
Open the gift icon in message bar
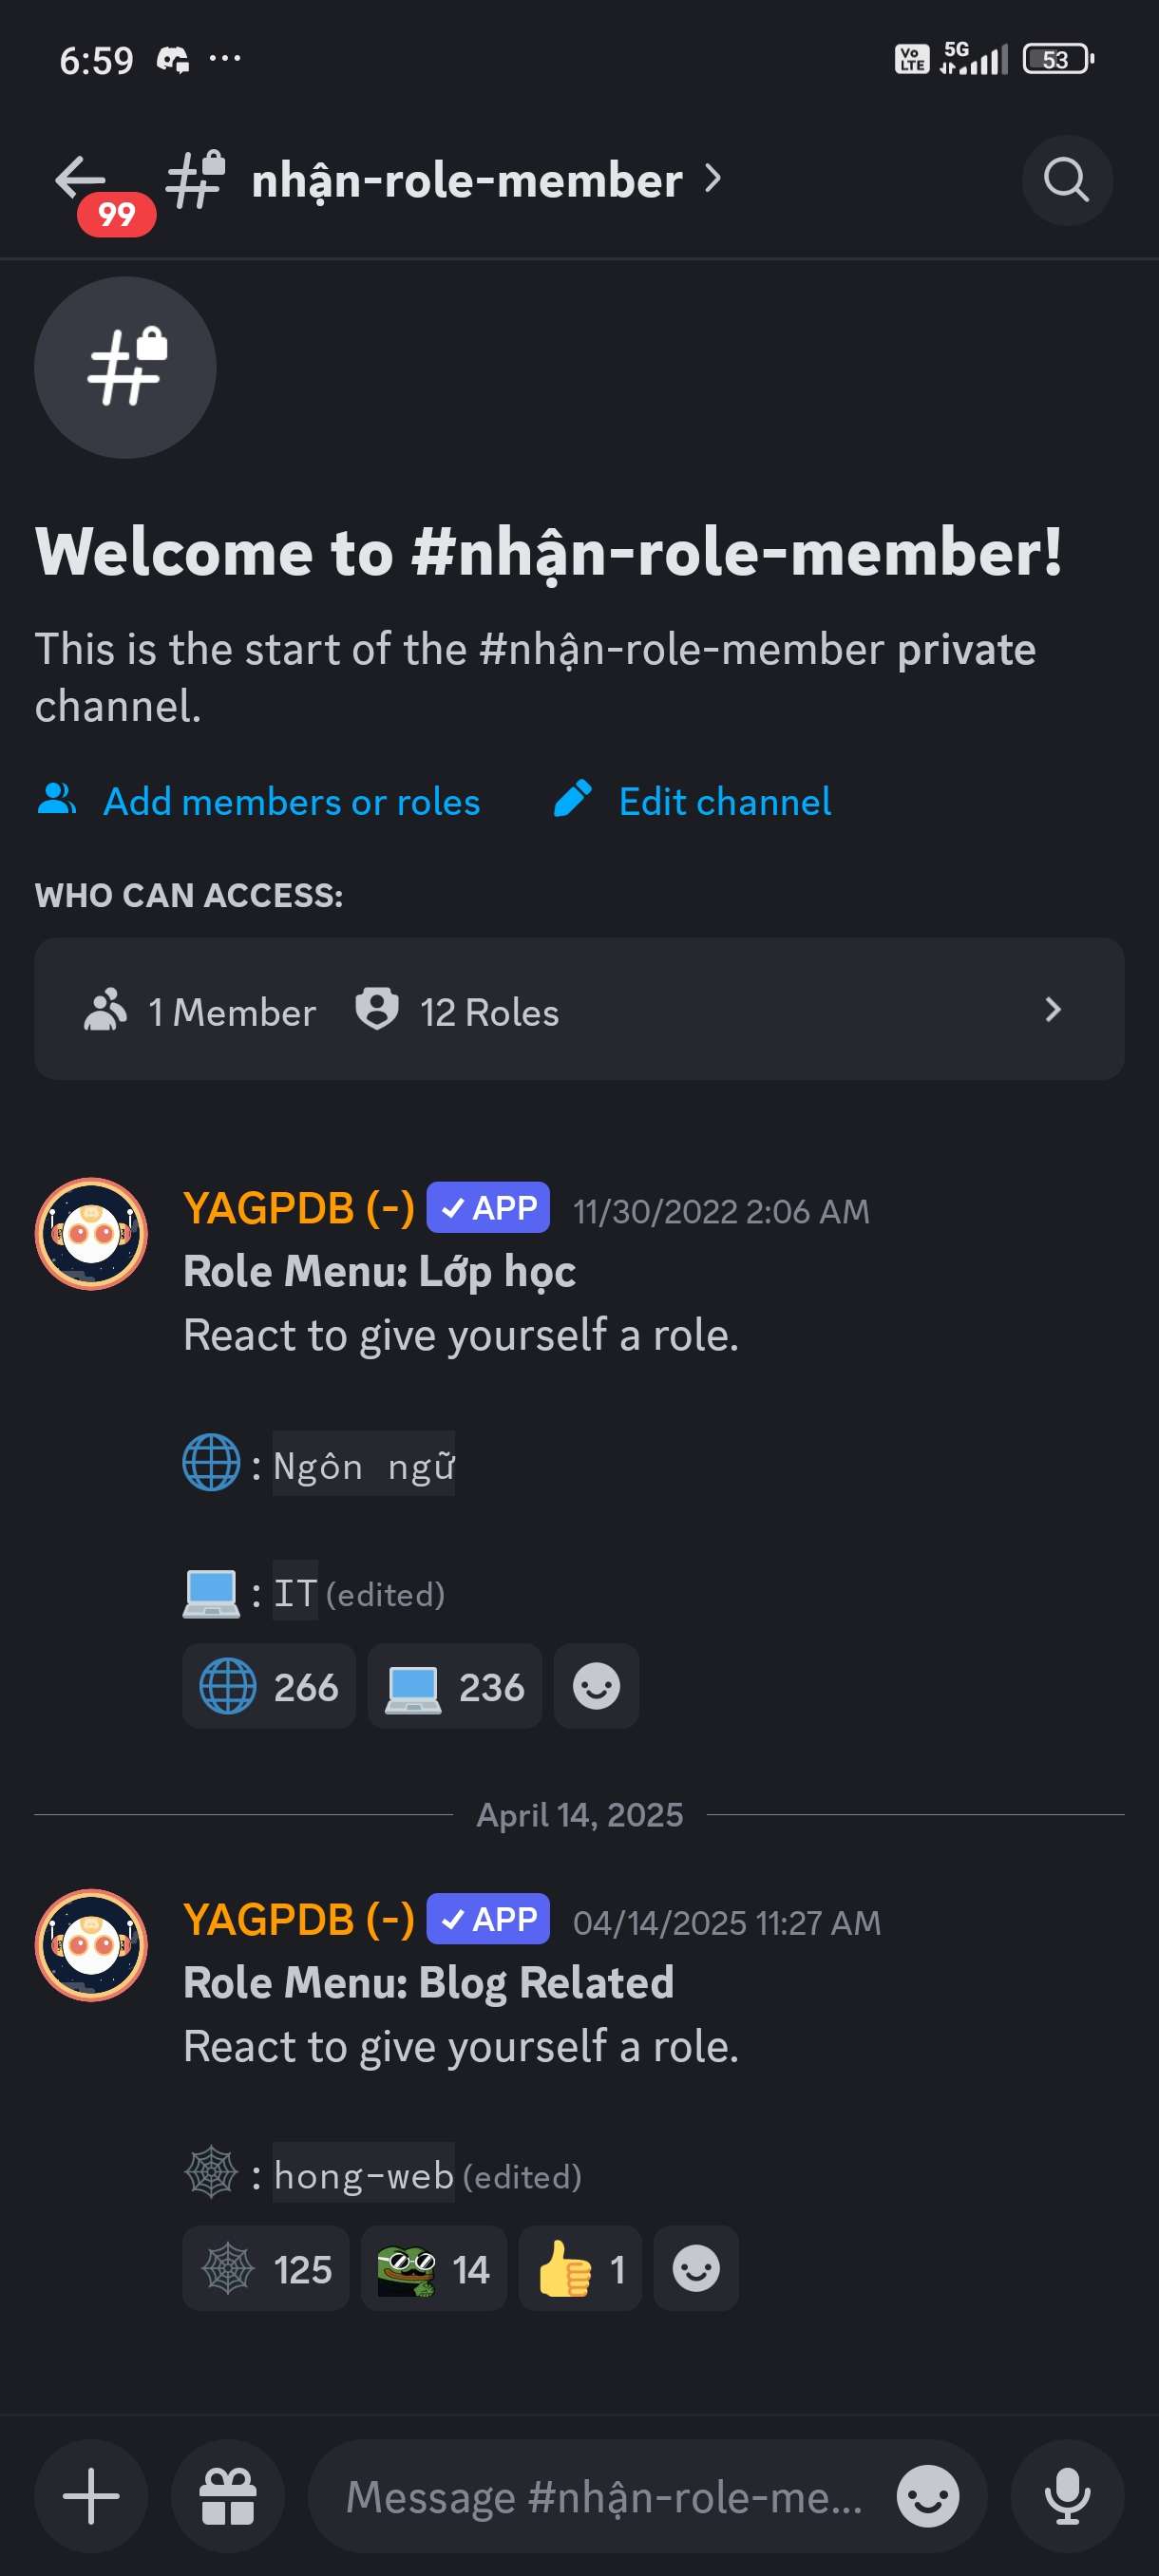(x=228, y=2496)
